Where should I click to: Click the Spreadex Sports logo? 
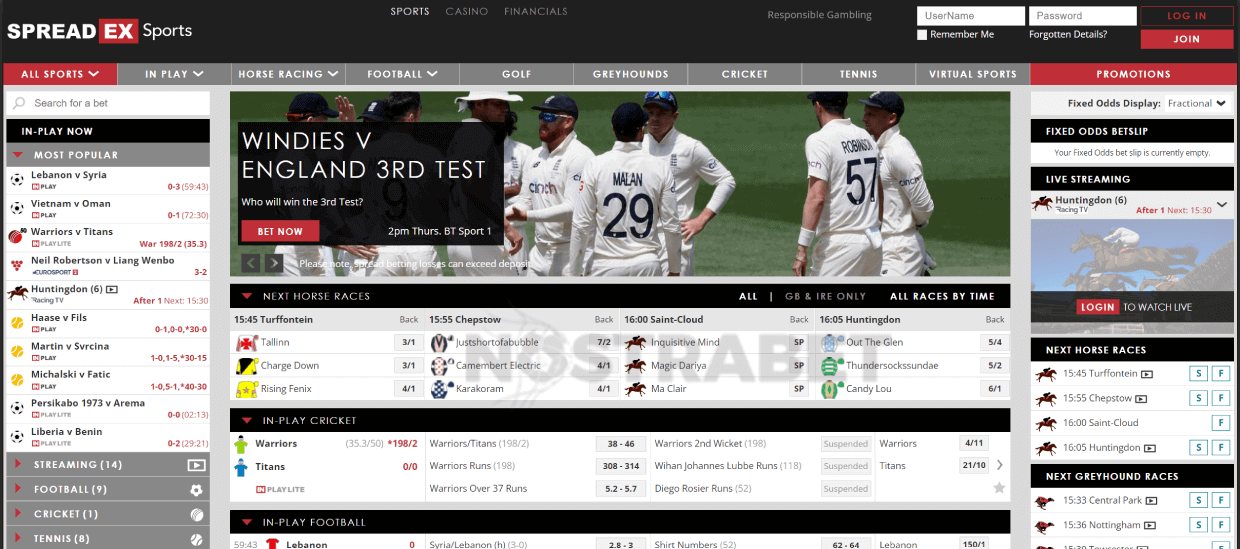pos(100,31)
